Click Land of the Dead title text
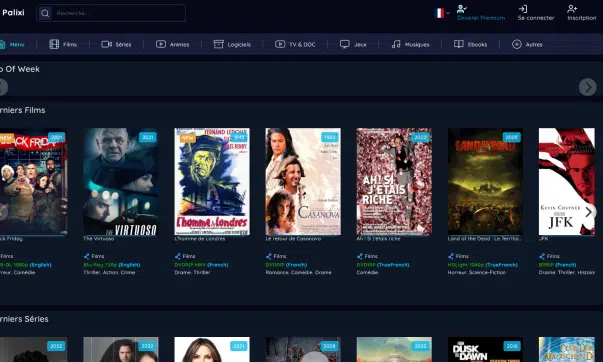Viewport: 603px width, 362px height. (485, 239)
